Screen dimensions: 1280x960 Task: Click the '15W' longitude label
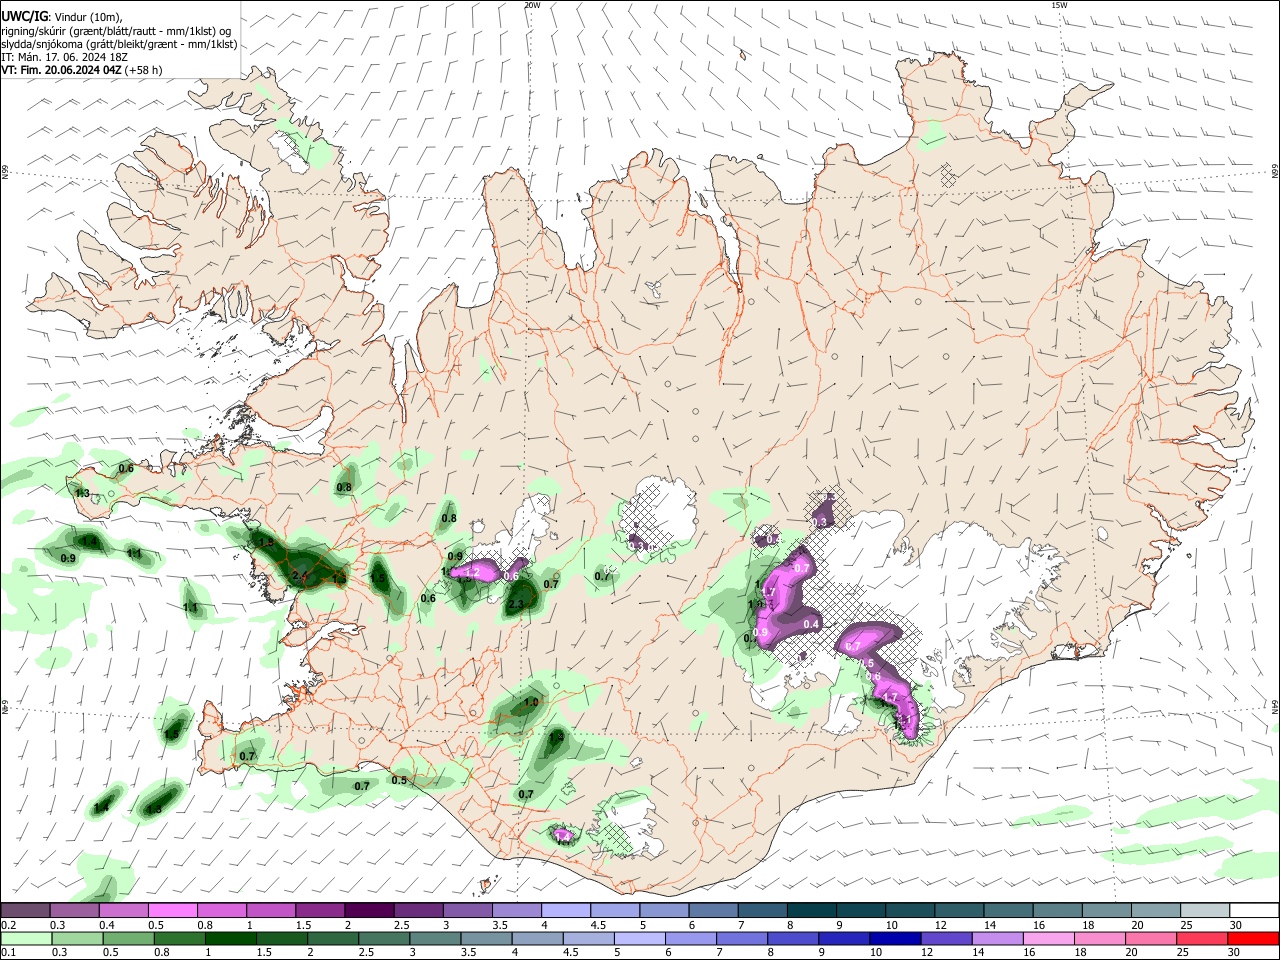click(x=1059, y=5)
